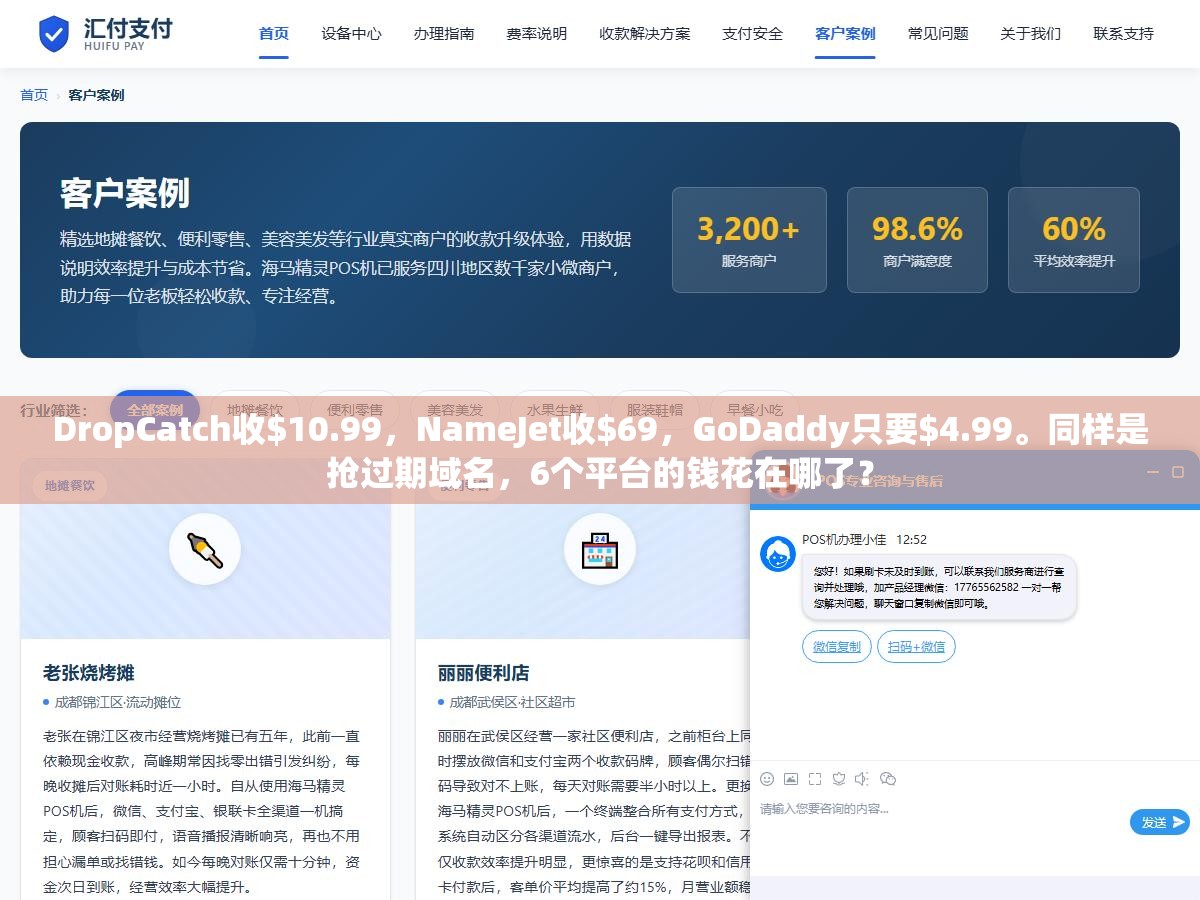Click the screenshot capture icon in chat
This screenshot has height=900, width=1200.
click(815, 779)
